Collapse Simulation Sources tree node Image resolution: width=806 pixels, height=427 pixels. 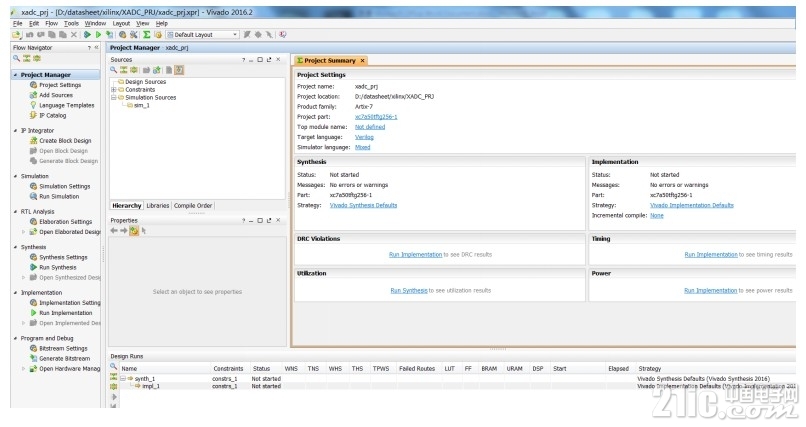click(114, 97)
